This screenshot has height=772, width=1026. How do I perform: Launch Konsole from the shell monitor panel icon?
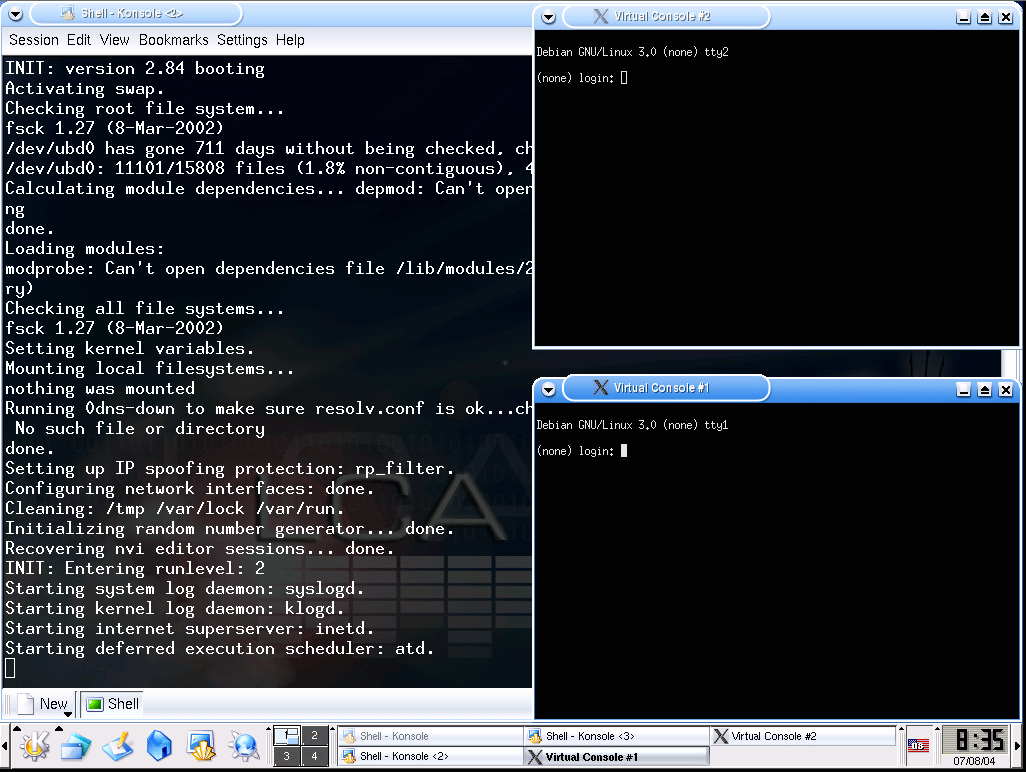pos(201,746)
